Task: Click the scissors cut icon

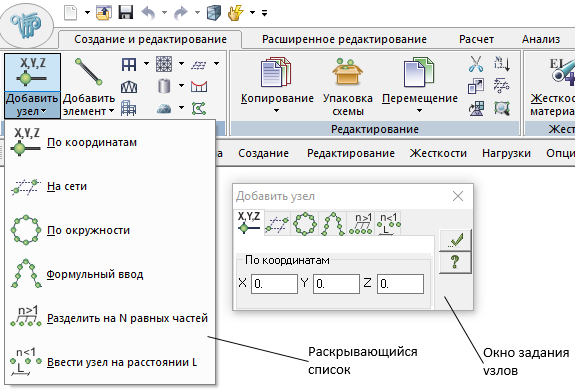Action: [x=476, y=64]
